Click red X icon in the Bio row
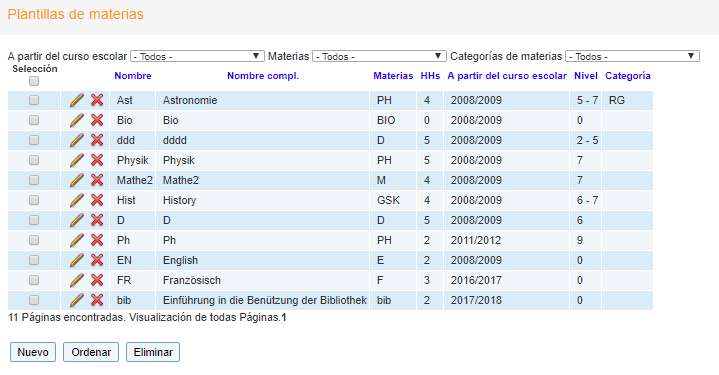Screen dimensions: 719x375 (97, 120)
